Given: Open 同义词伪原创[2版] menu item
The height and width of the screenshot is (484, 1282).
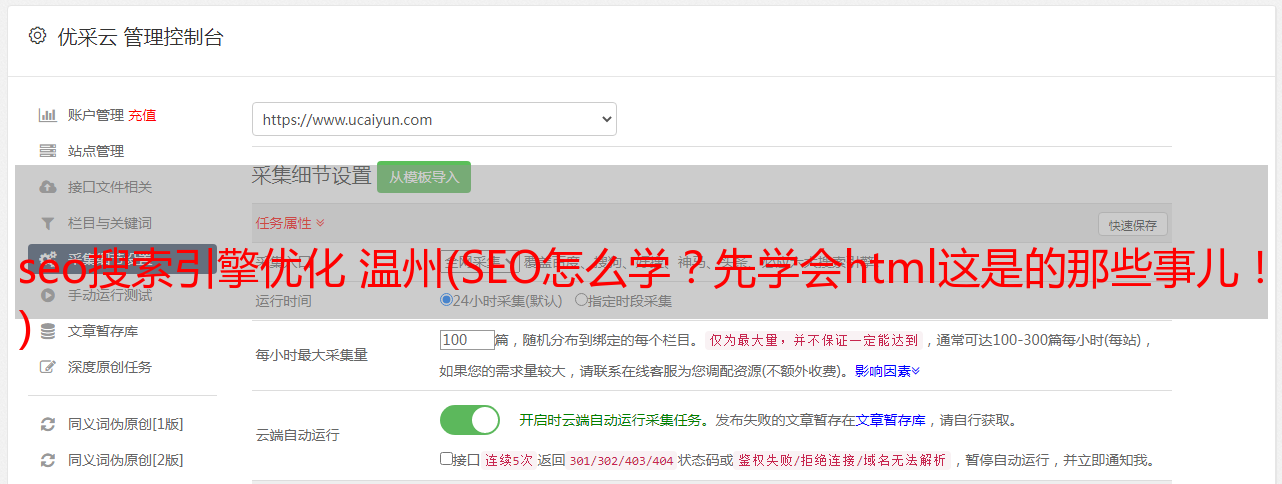Looking at the screenshot, I should coord(126,460).
